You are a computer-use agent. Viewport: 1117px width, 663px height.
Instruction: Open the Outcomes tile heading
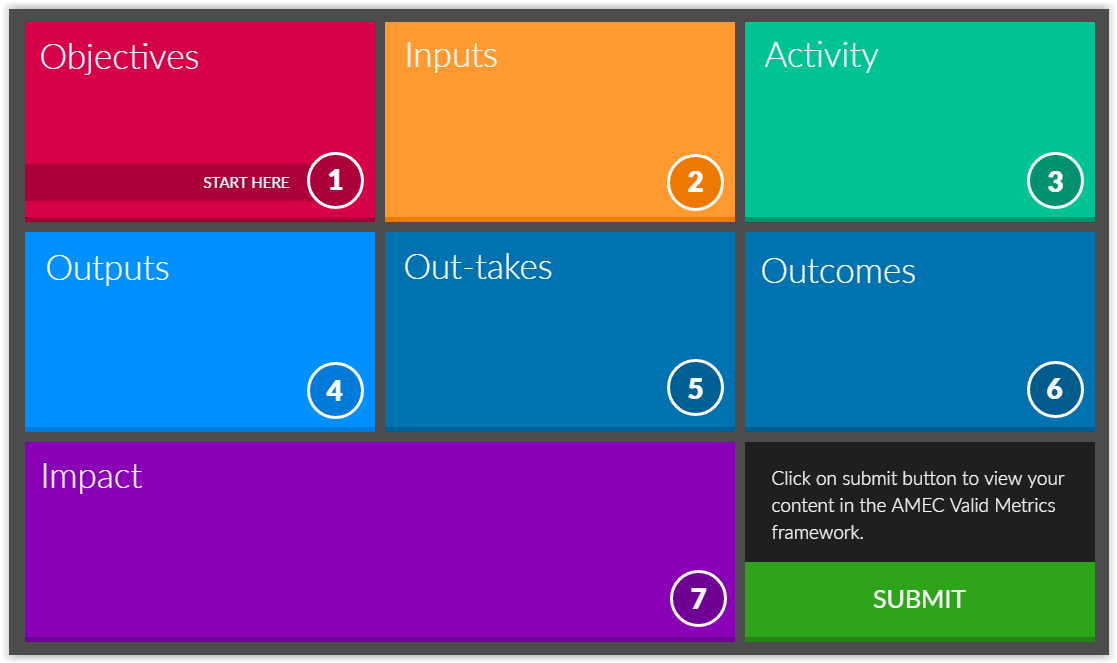[838, 271]
